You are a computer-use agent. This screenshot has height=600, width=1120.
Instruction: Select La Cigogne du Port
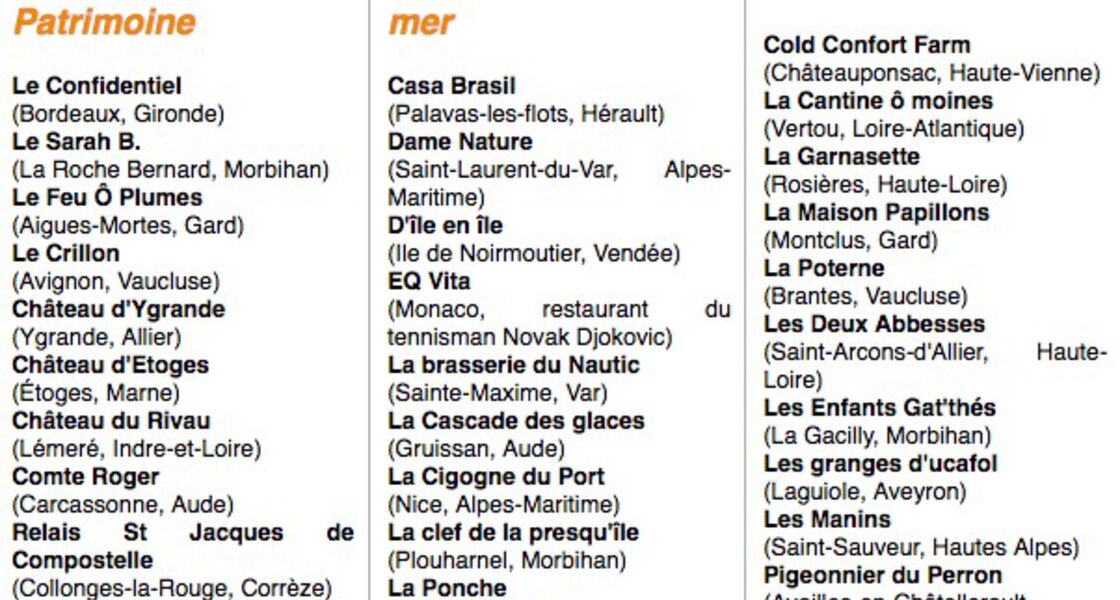coord(496,477)
